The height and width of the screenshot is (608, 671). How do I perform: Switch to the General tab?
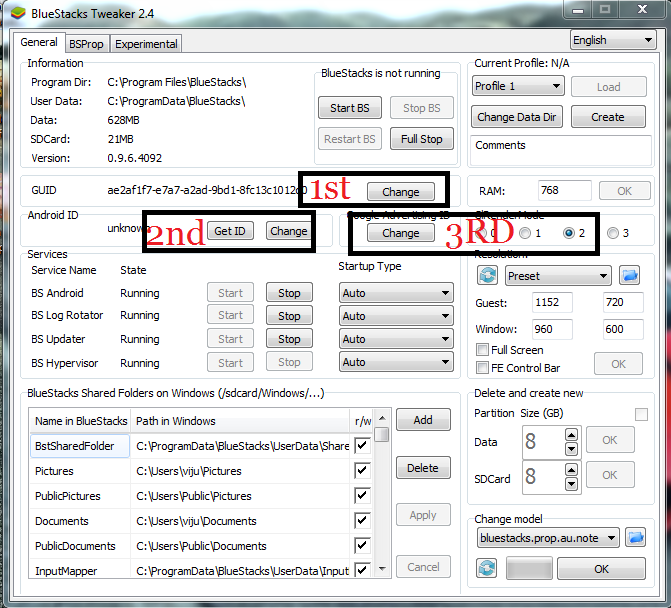(39, 42)
